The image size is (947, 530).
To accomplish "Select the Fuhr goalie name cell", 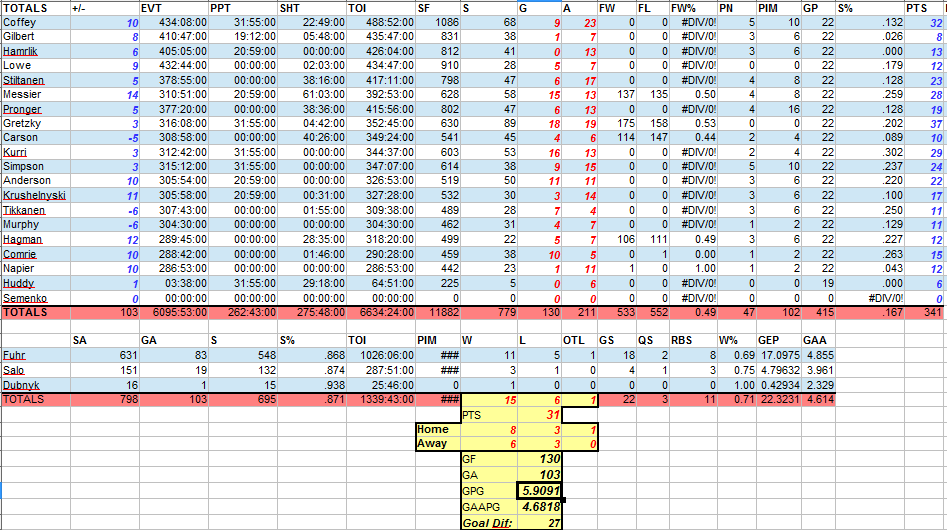I will [x=36, y=356].
